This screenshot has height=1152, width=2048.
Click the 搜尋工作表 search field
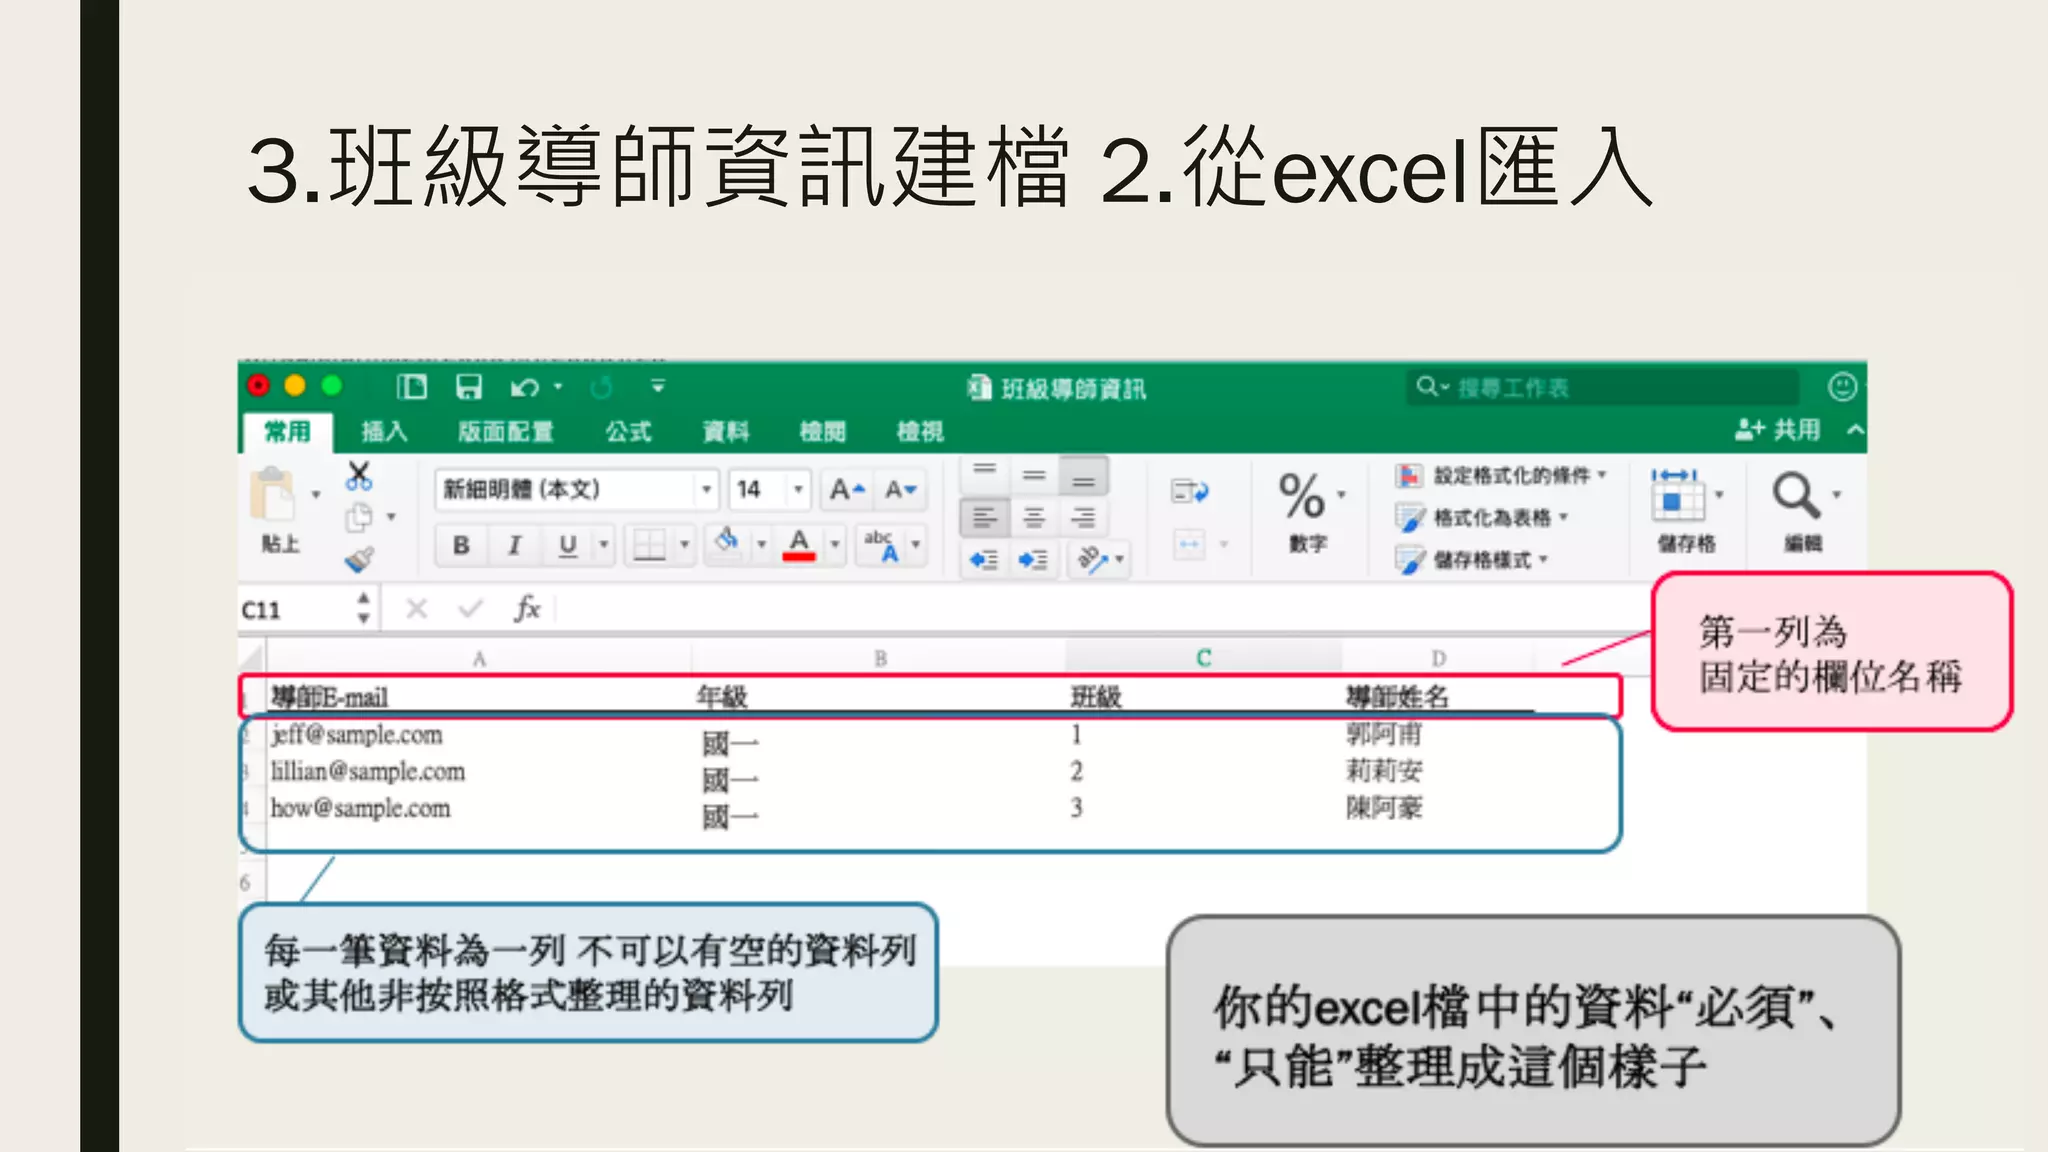point(1604,387)
